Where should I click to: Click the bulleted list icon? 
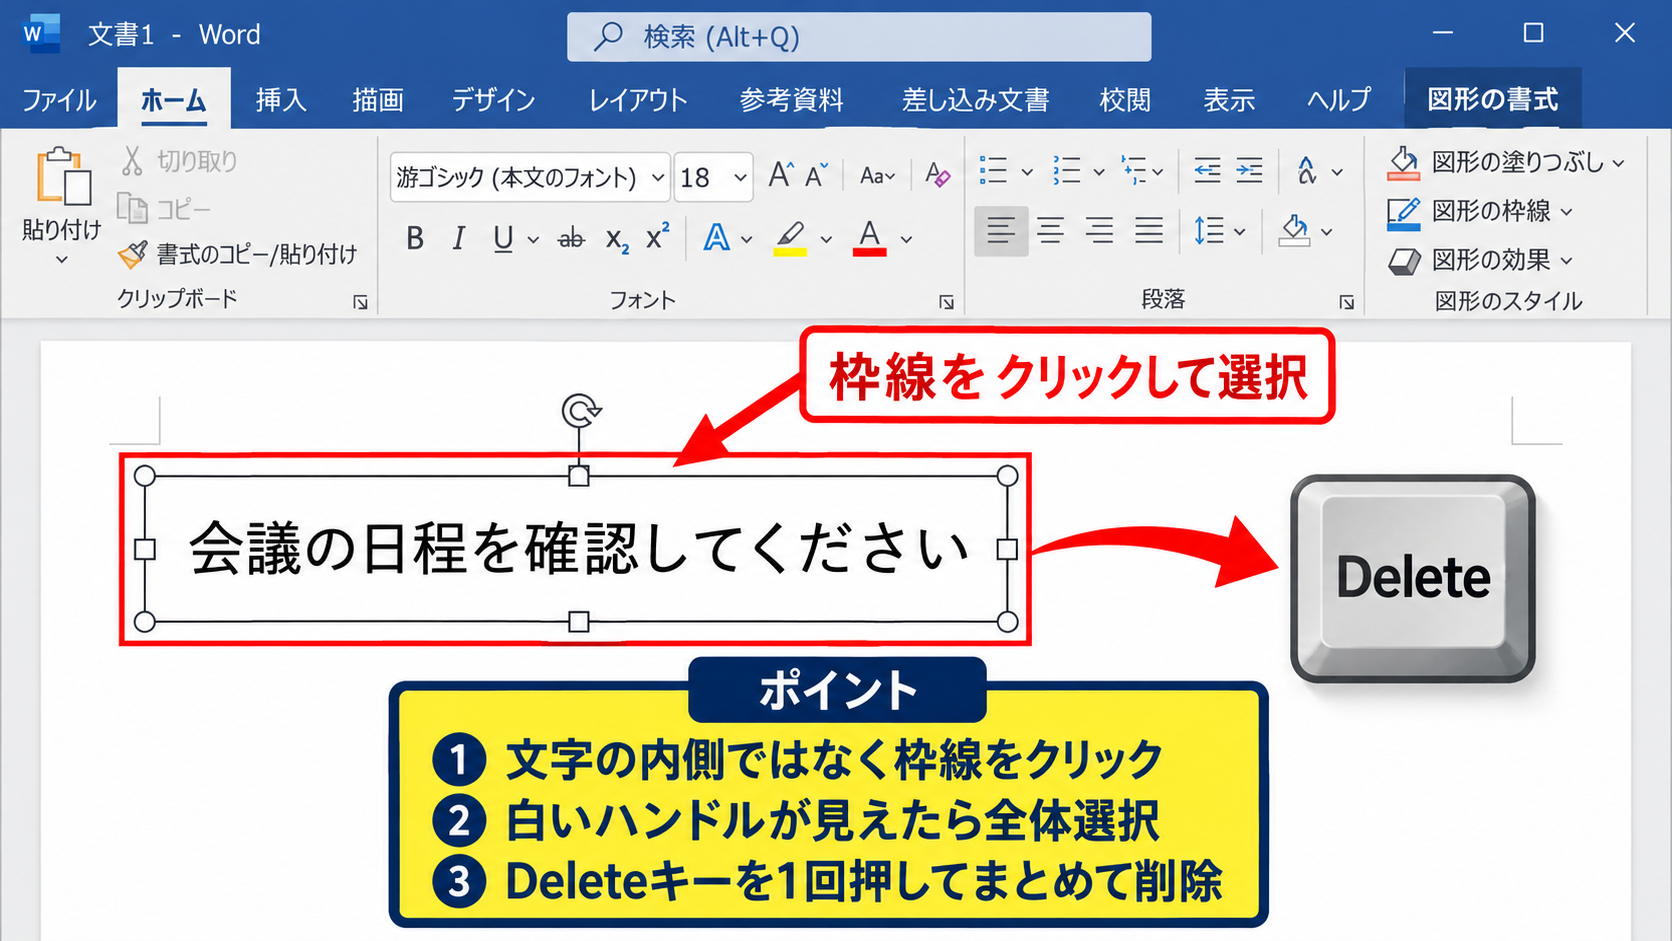point(993,171)
